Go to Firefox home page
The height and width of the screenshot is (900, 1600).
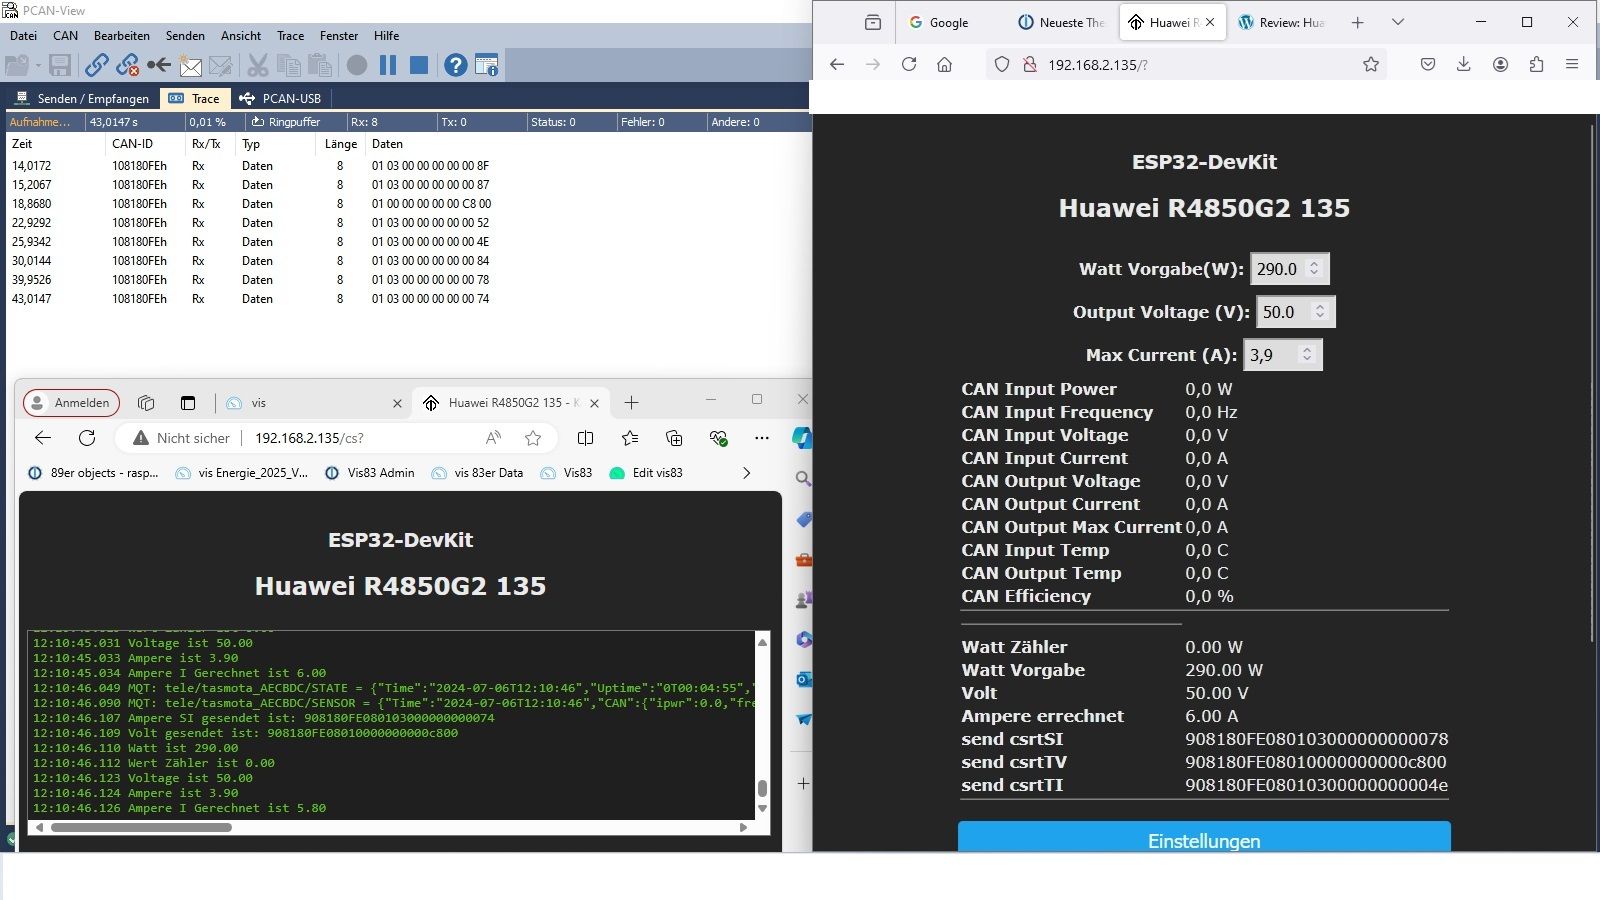click(x=944, y=64)
